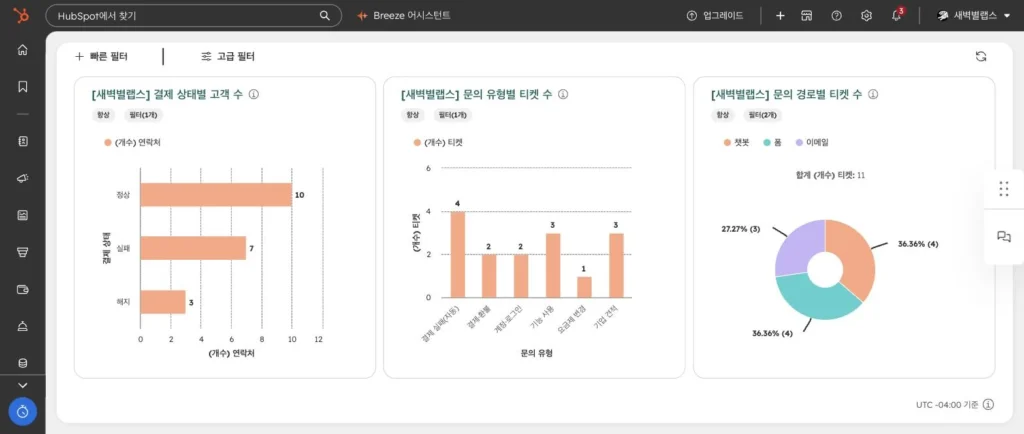Open the Marketing megaphone icon in sidebar
The height and width of the screenshot is (434, 1024).
[x=23, y=178]
